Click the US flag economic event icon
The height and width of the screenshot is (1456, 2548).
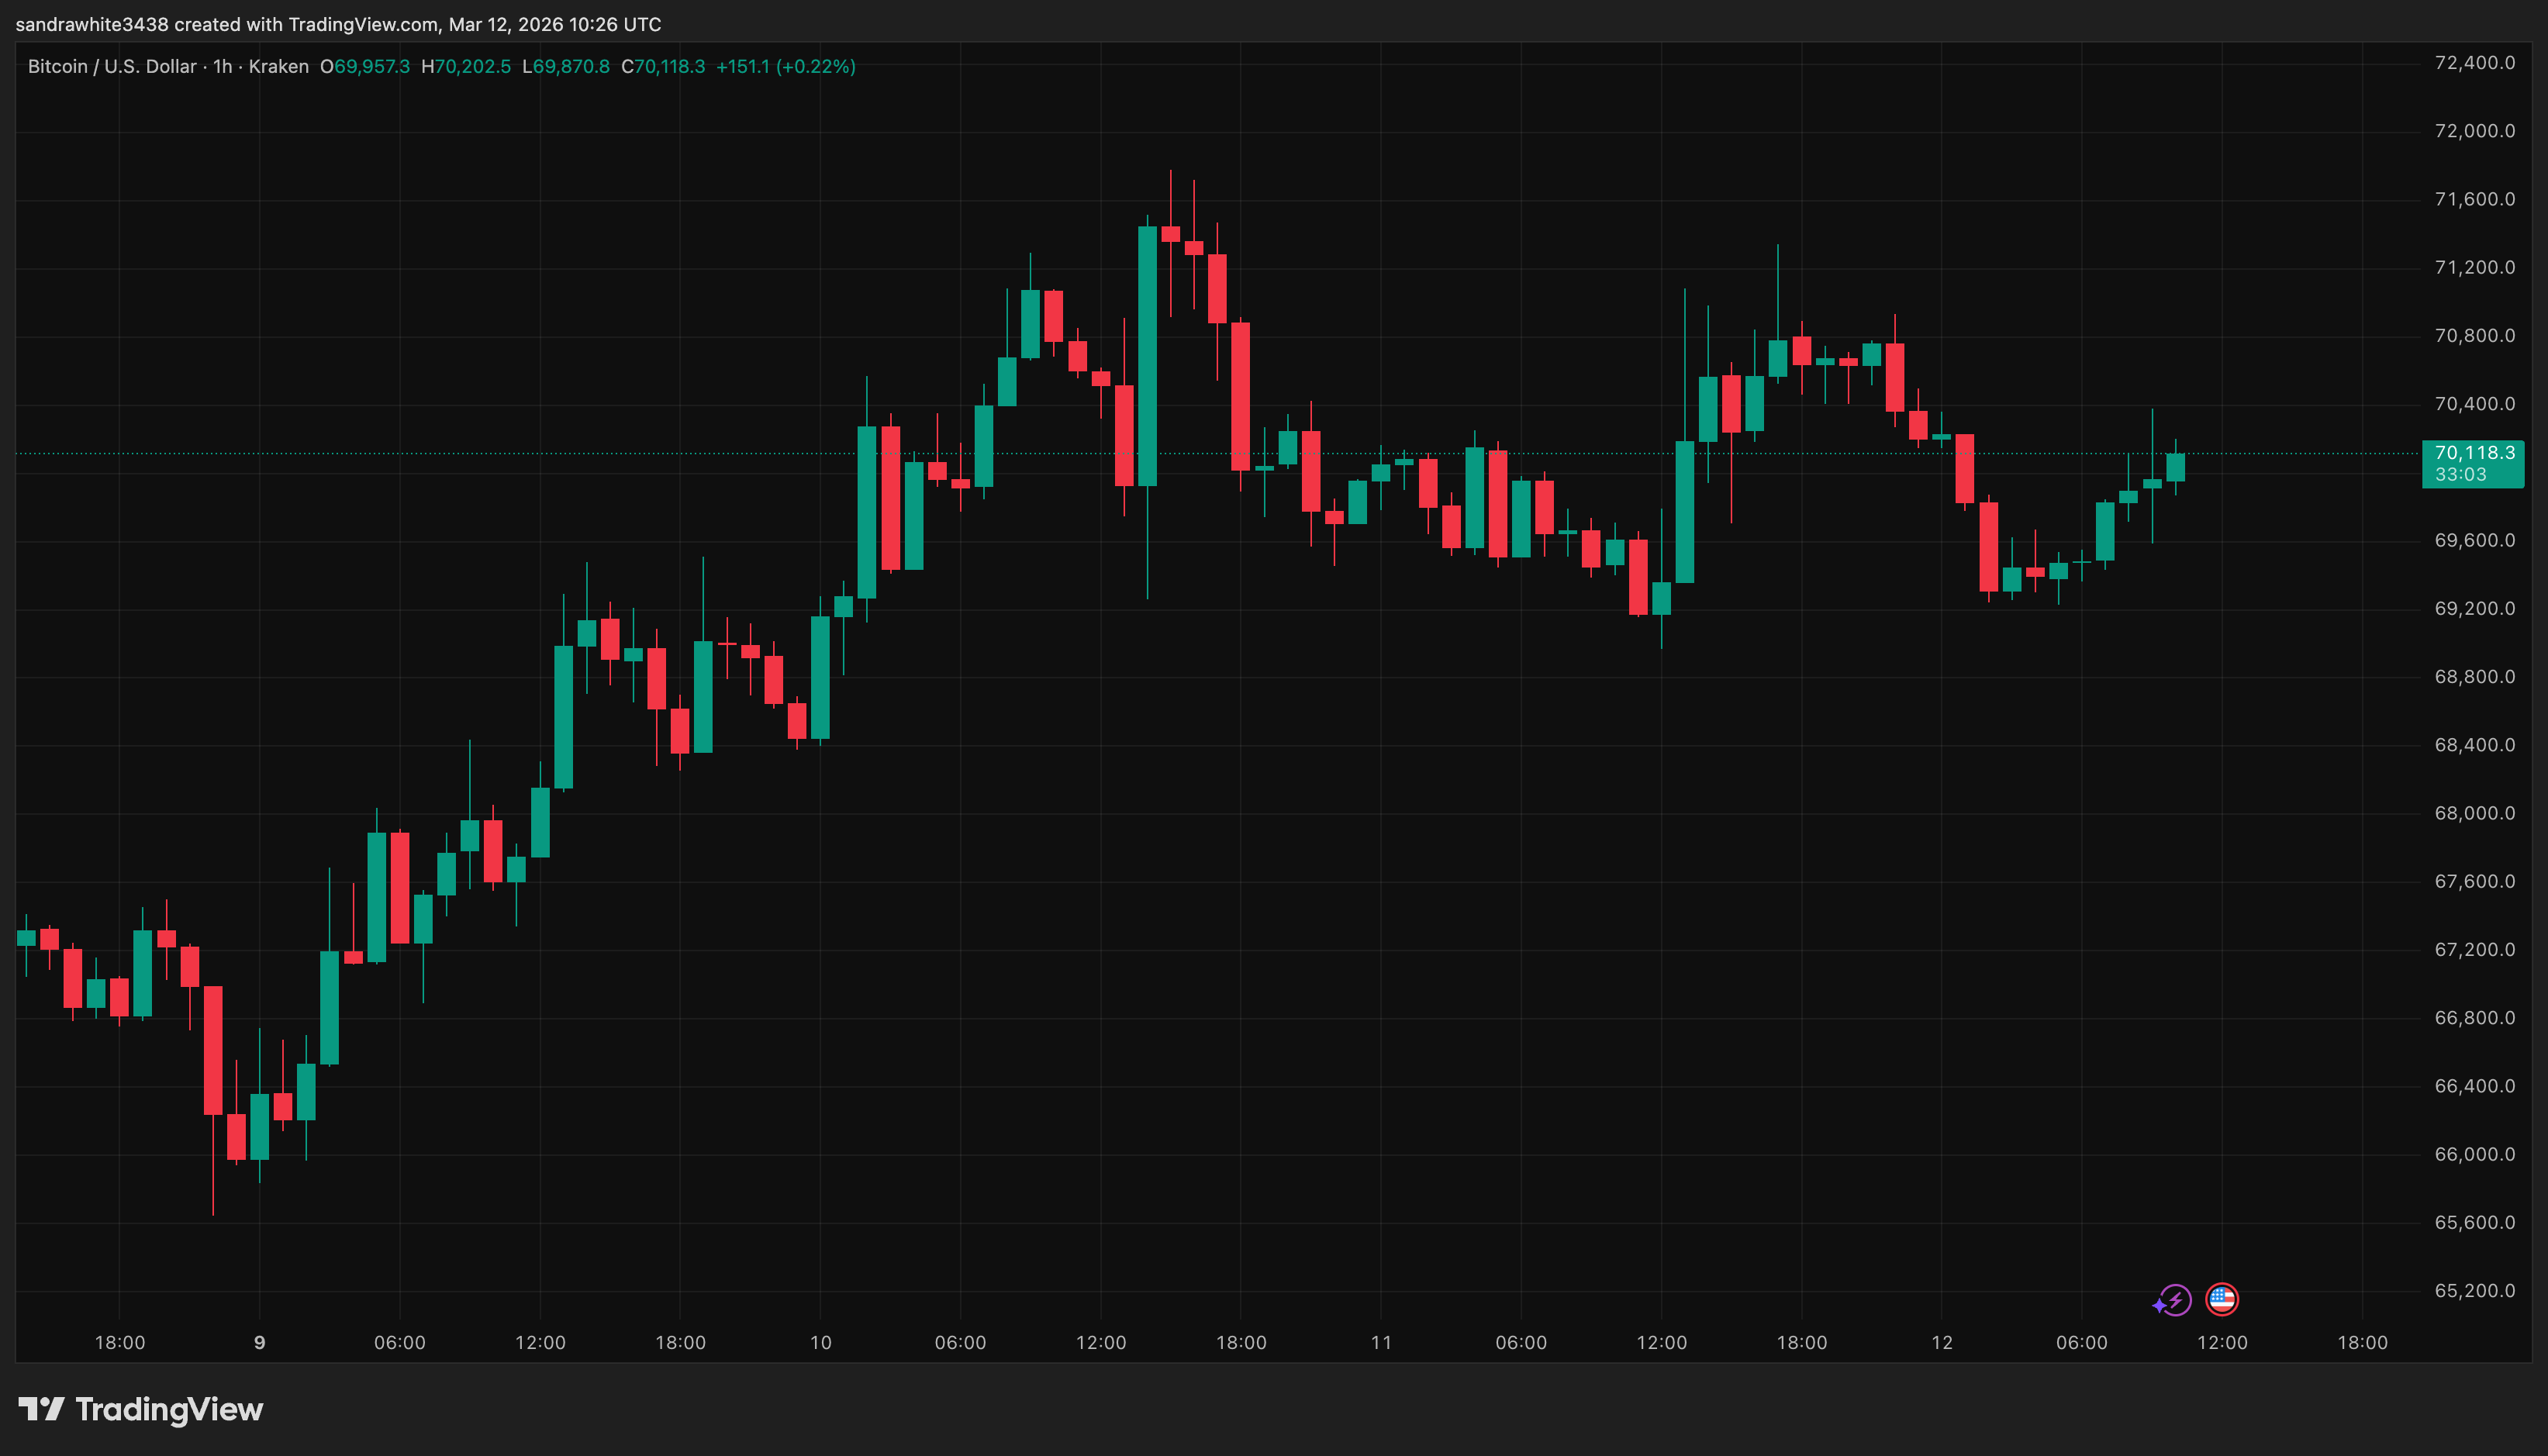pos(2222,1300)
